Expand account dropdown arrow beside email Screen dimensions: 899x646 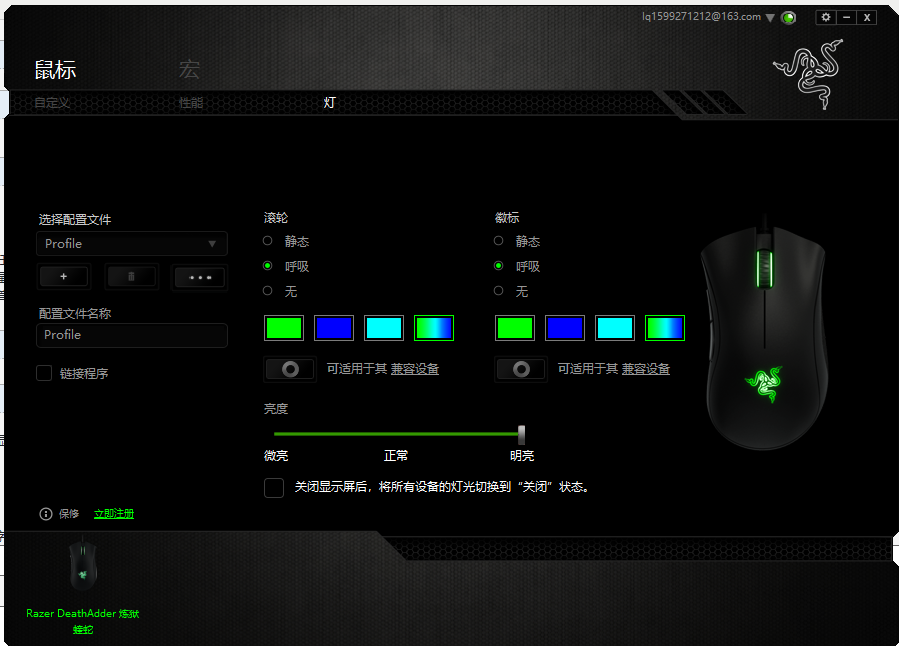pos(771,18)
